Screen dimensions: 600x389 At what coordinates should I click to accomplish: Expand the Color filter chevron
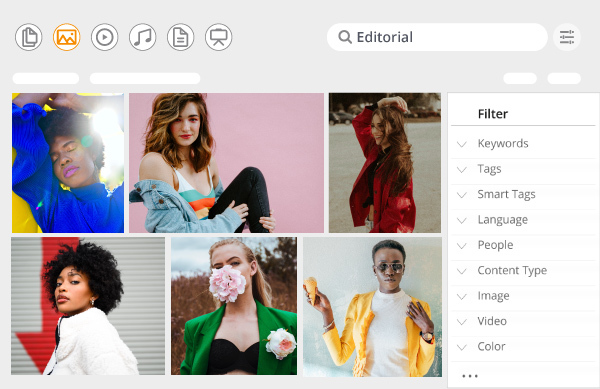(462, 347)
